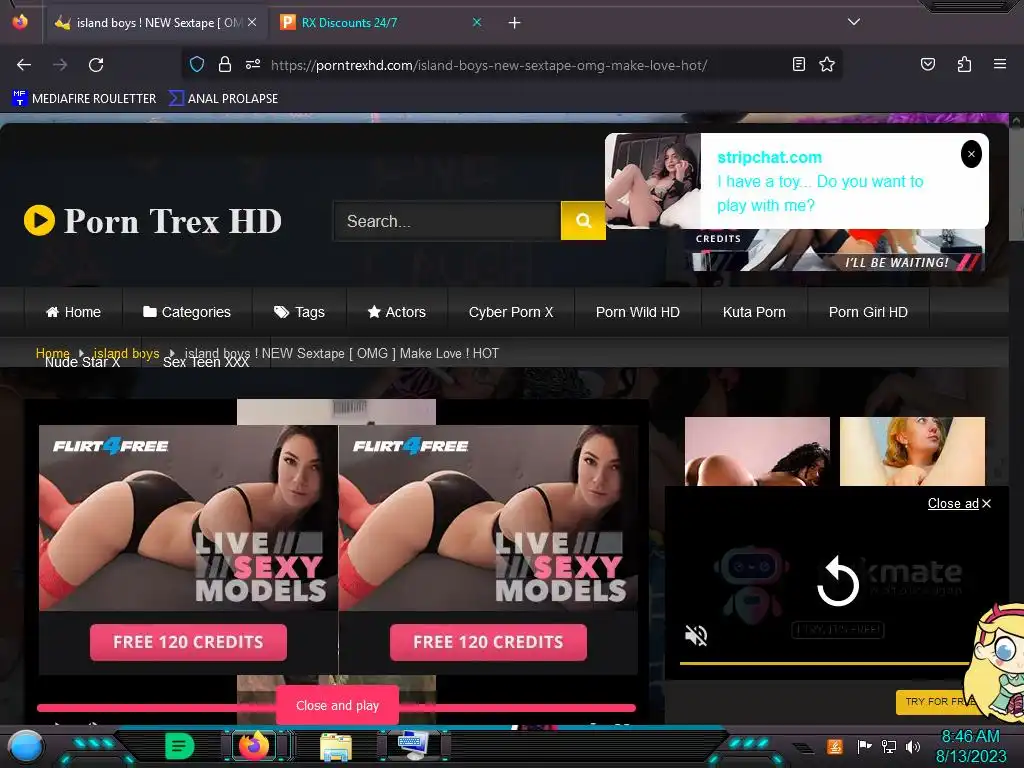Click left FREE 120 CREDITS button
This screenshot has height=768, width=1024.
point(188,642)
